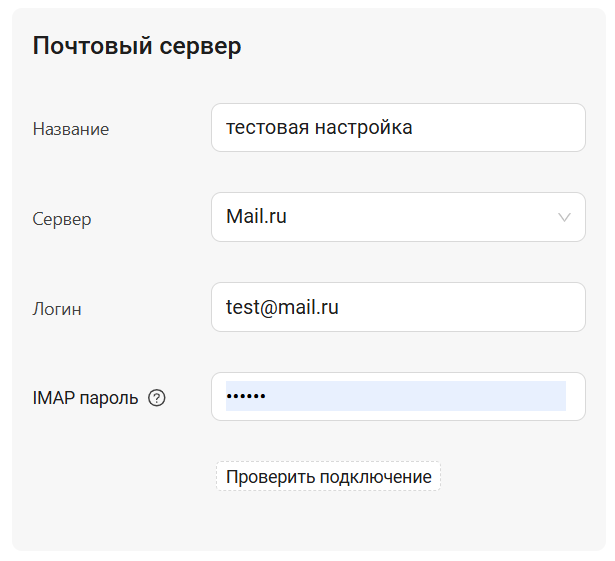Viewport: 615px width, 561px height.
Task: Click the blue highlighted area in password field
Action: point(420,396)
